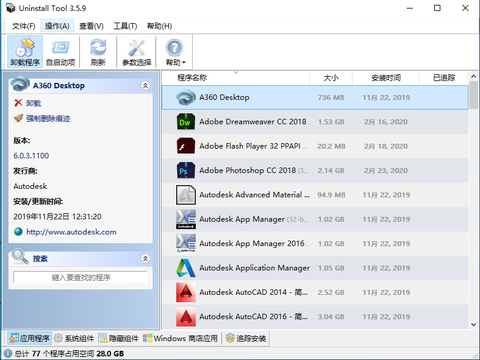Click the Adobe Dreamweaver CC 2018 Dw icon
This screenshot has width=480, height=360.
tap(186, 122)
